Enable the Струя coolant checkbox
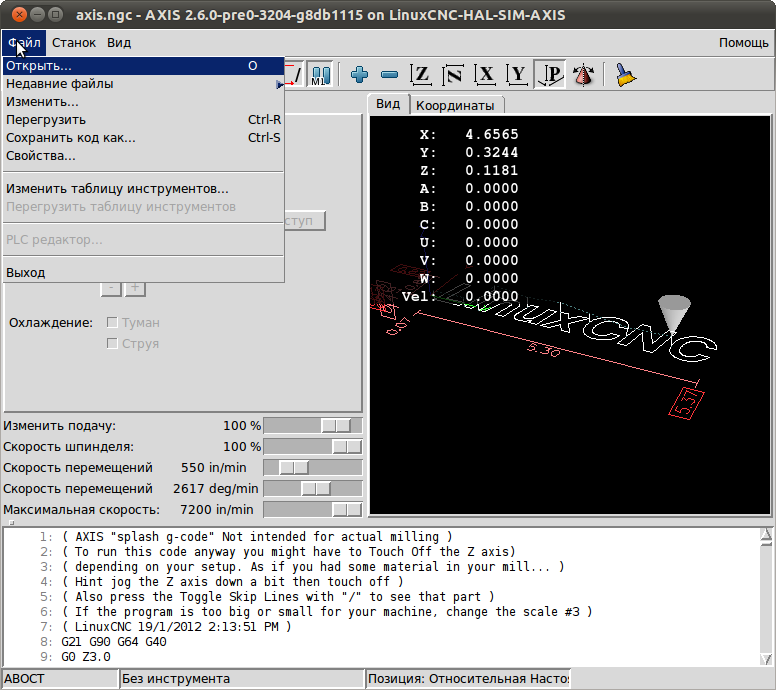Image resolution: width=776 pixels, height=690 pixels. [112, 344]
